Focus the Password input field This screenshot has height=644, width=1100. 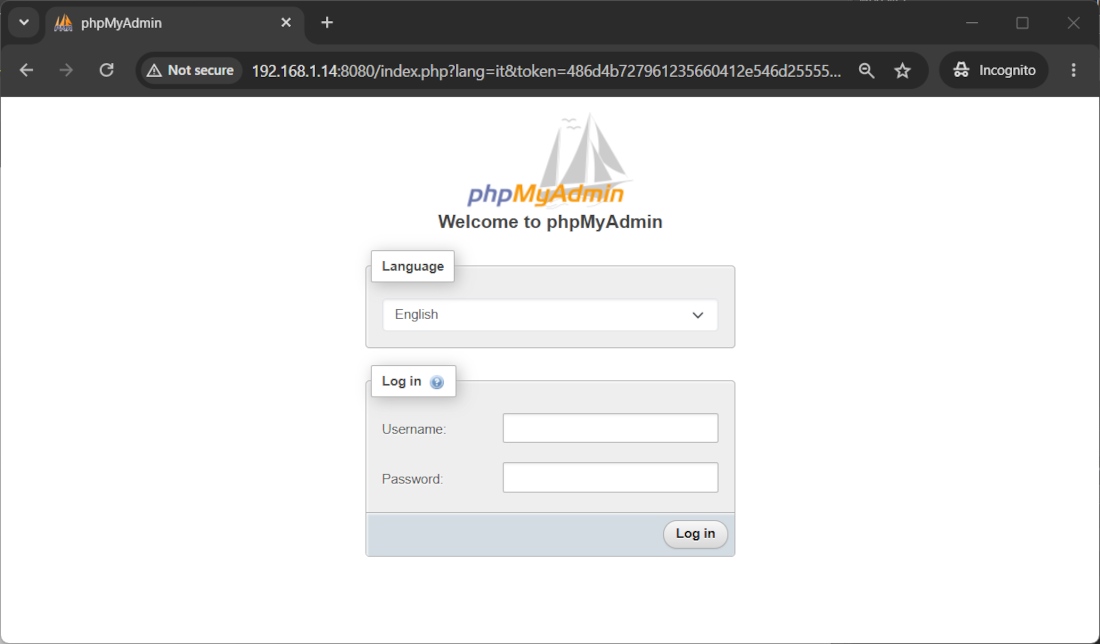610,478
